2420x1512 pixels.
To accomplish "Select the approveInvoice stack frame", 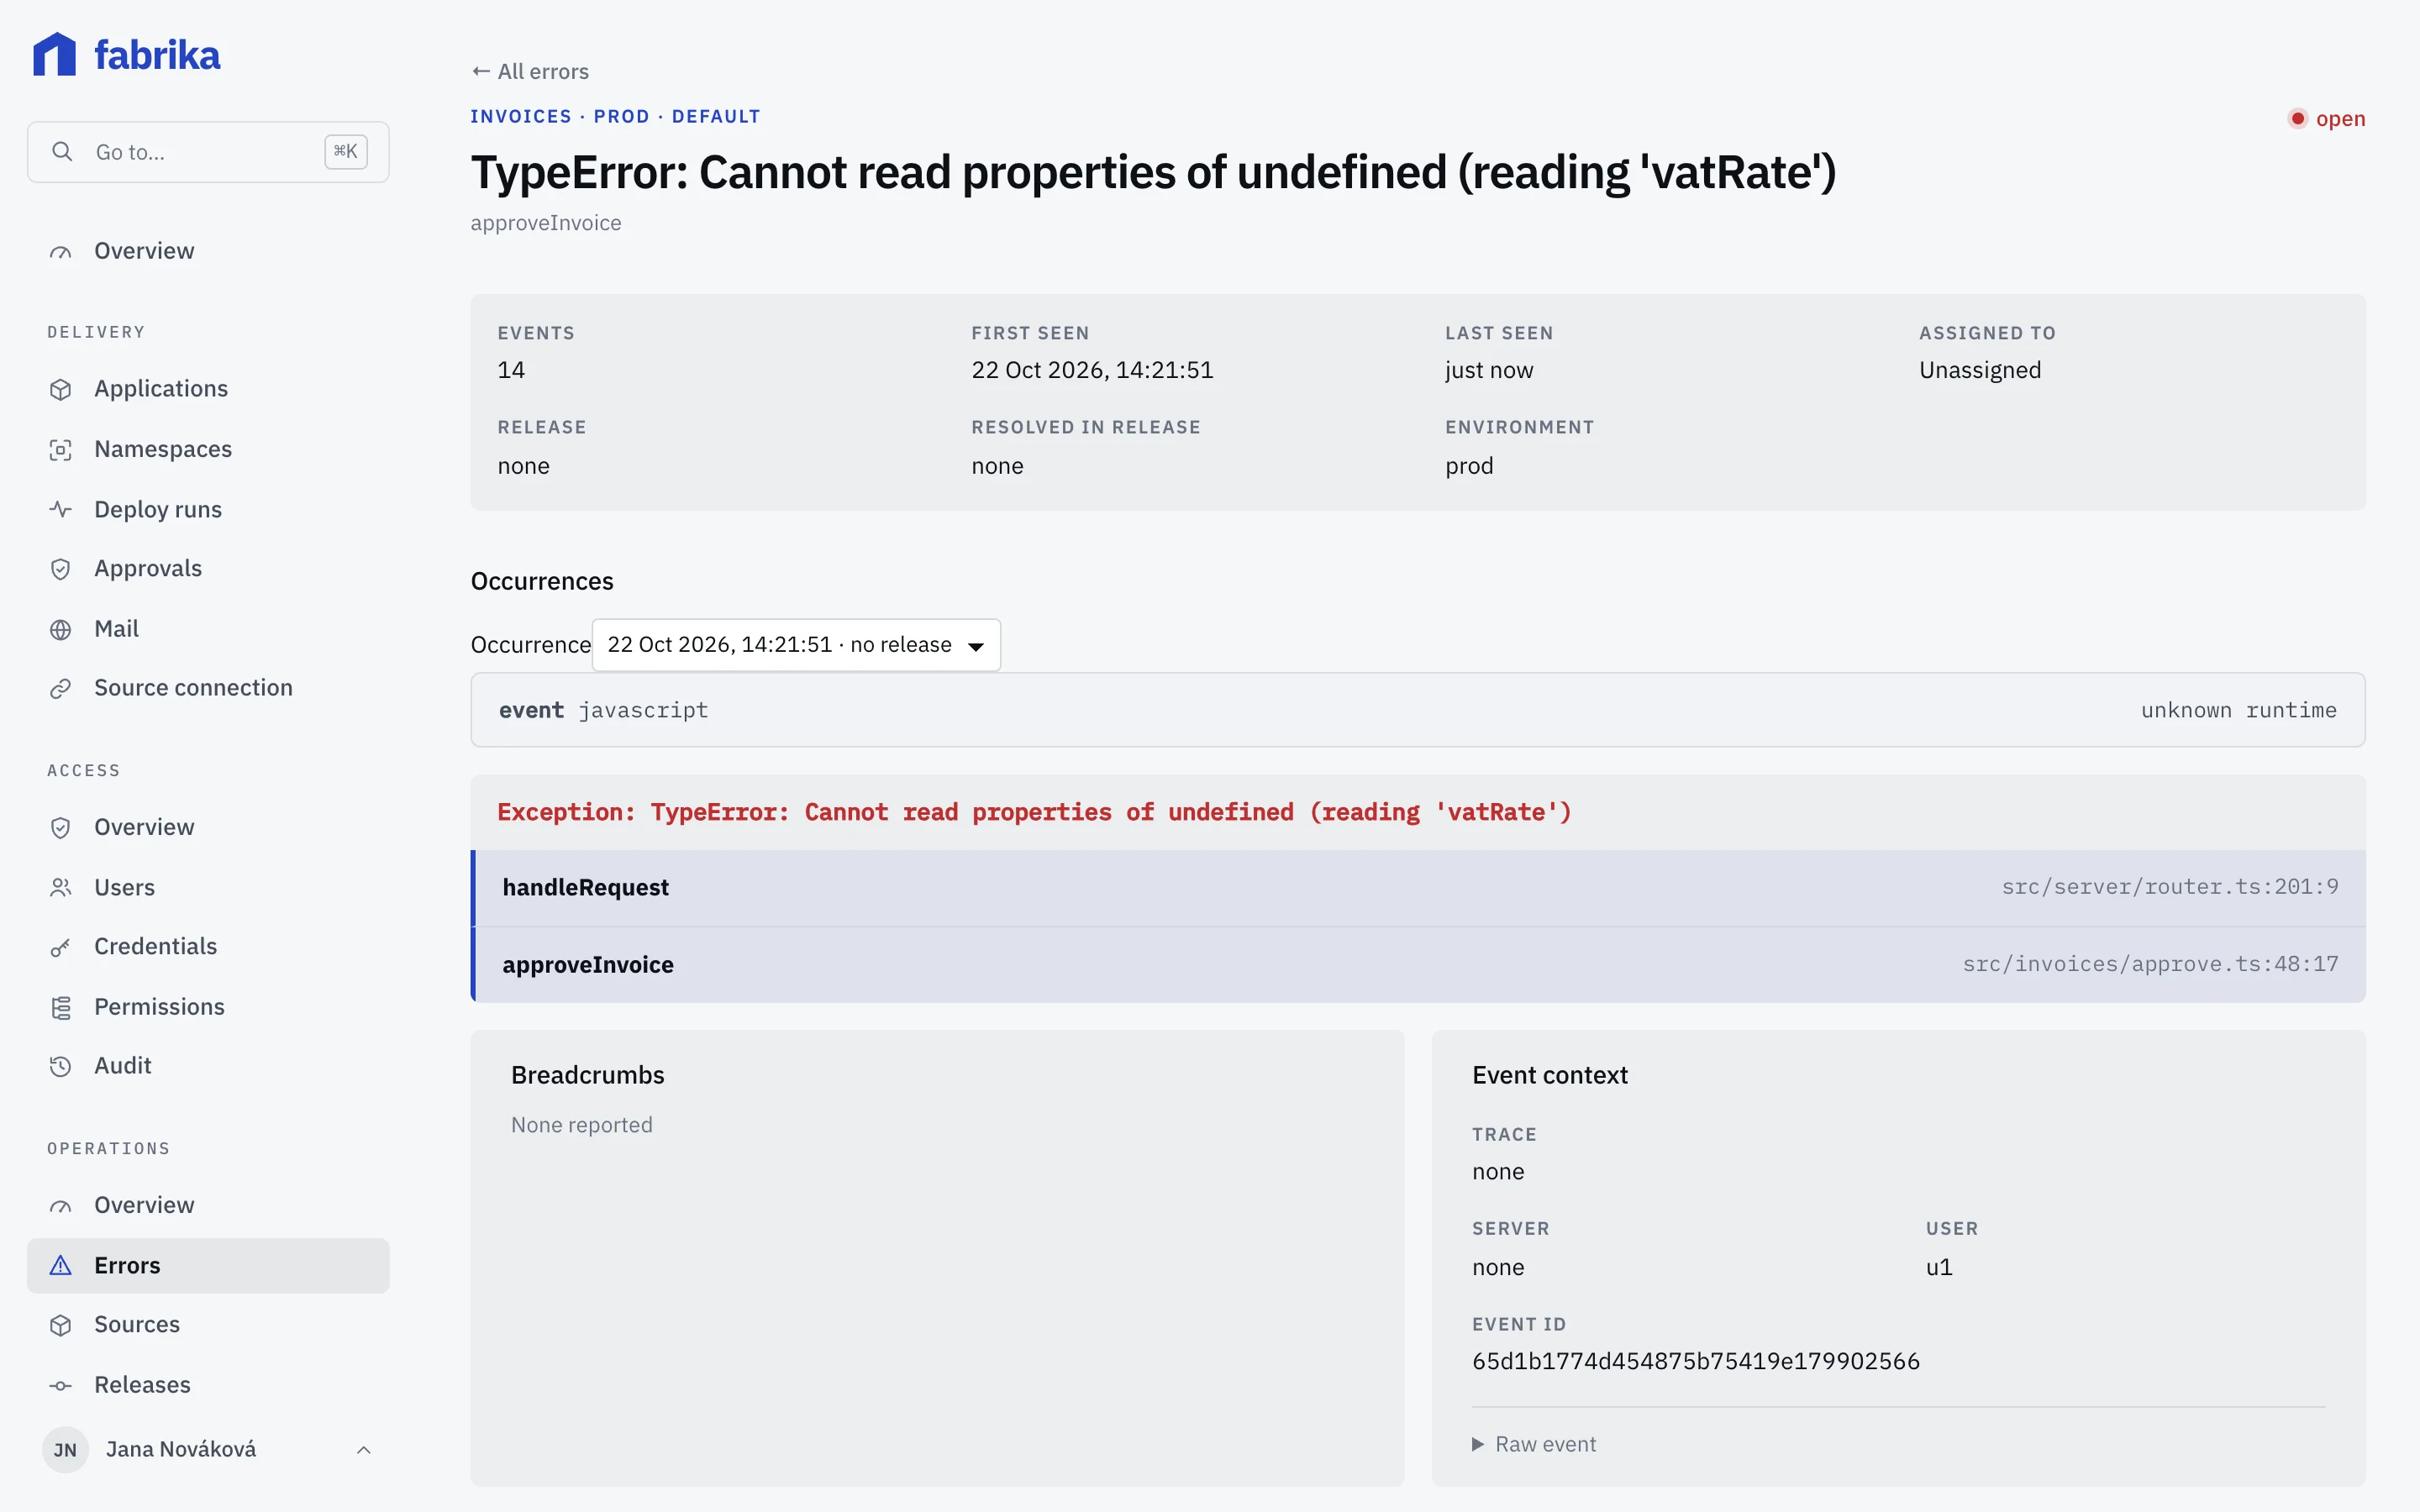I will (x=1418, y=965).
